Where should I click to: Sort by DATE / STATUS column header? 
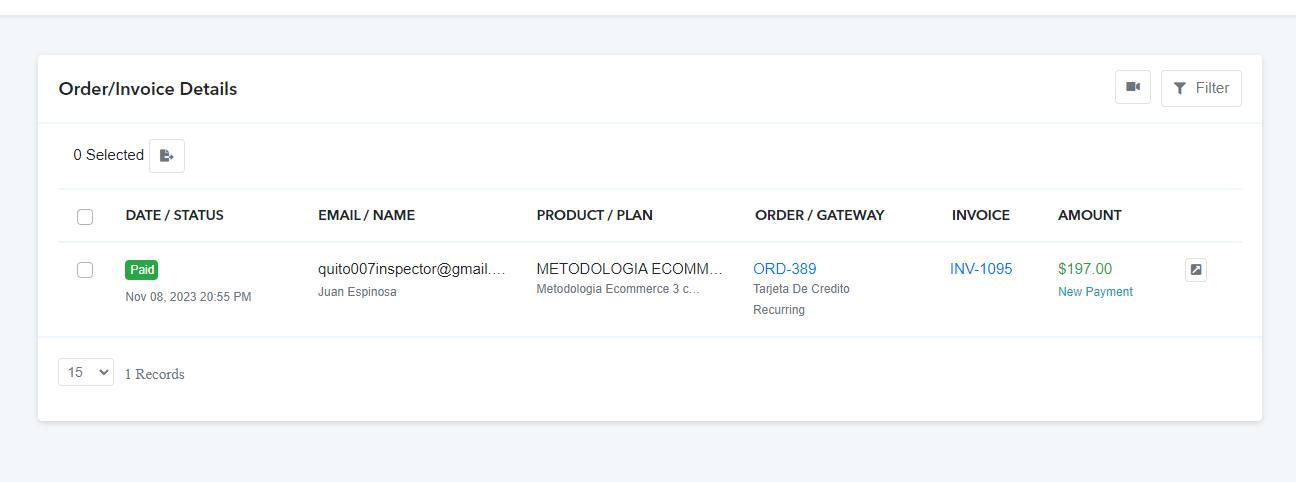point(175,215)
